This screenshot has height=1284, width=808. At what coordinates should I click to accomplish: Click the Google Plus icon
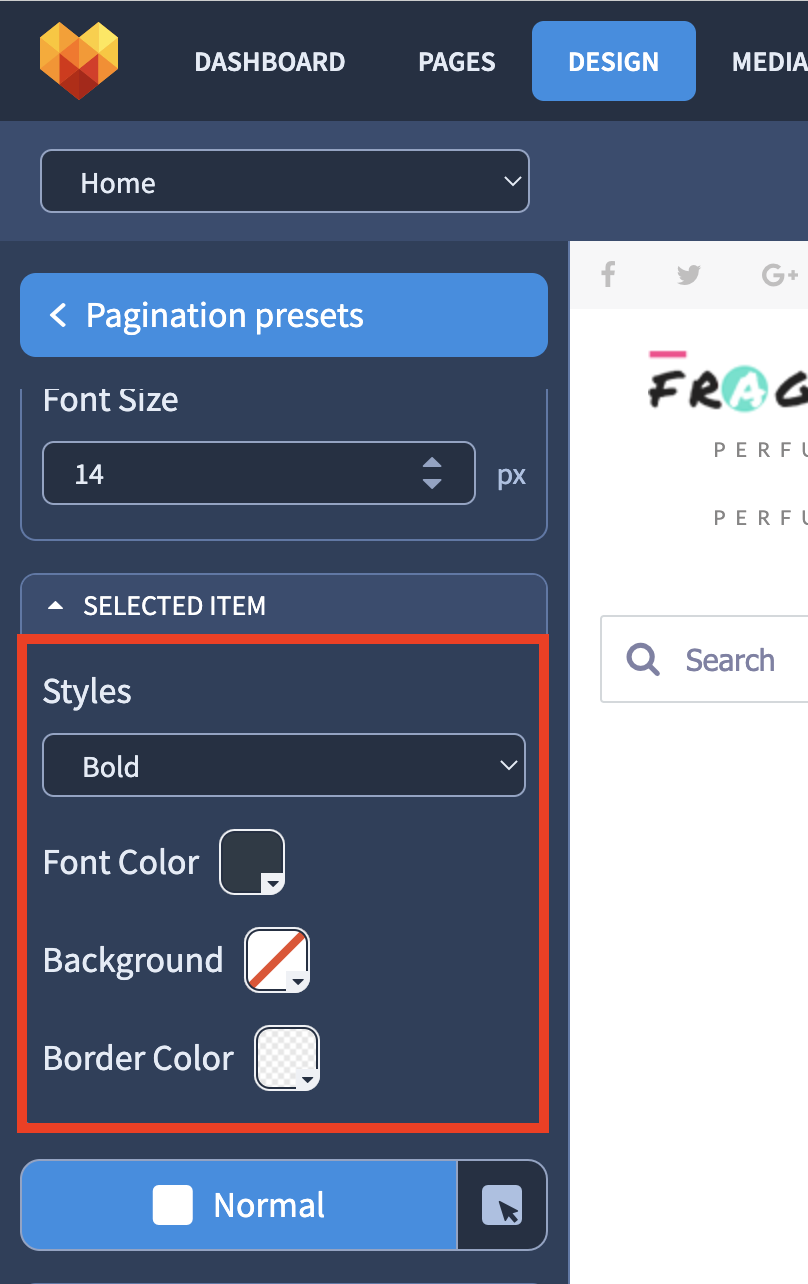(x=780, y=275)
